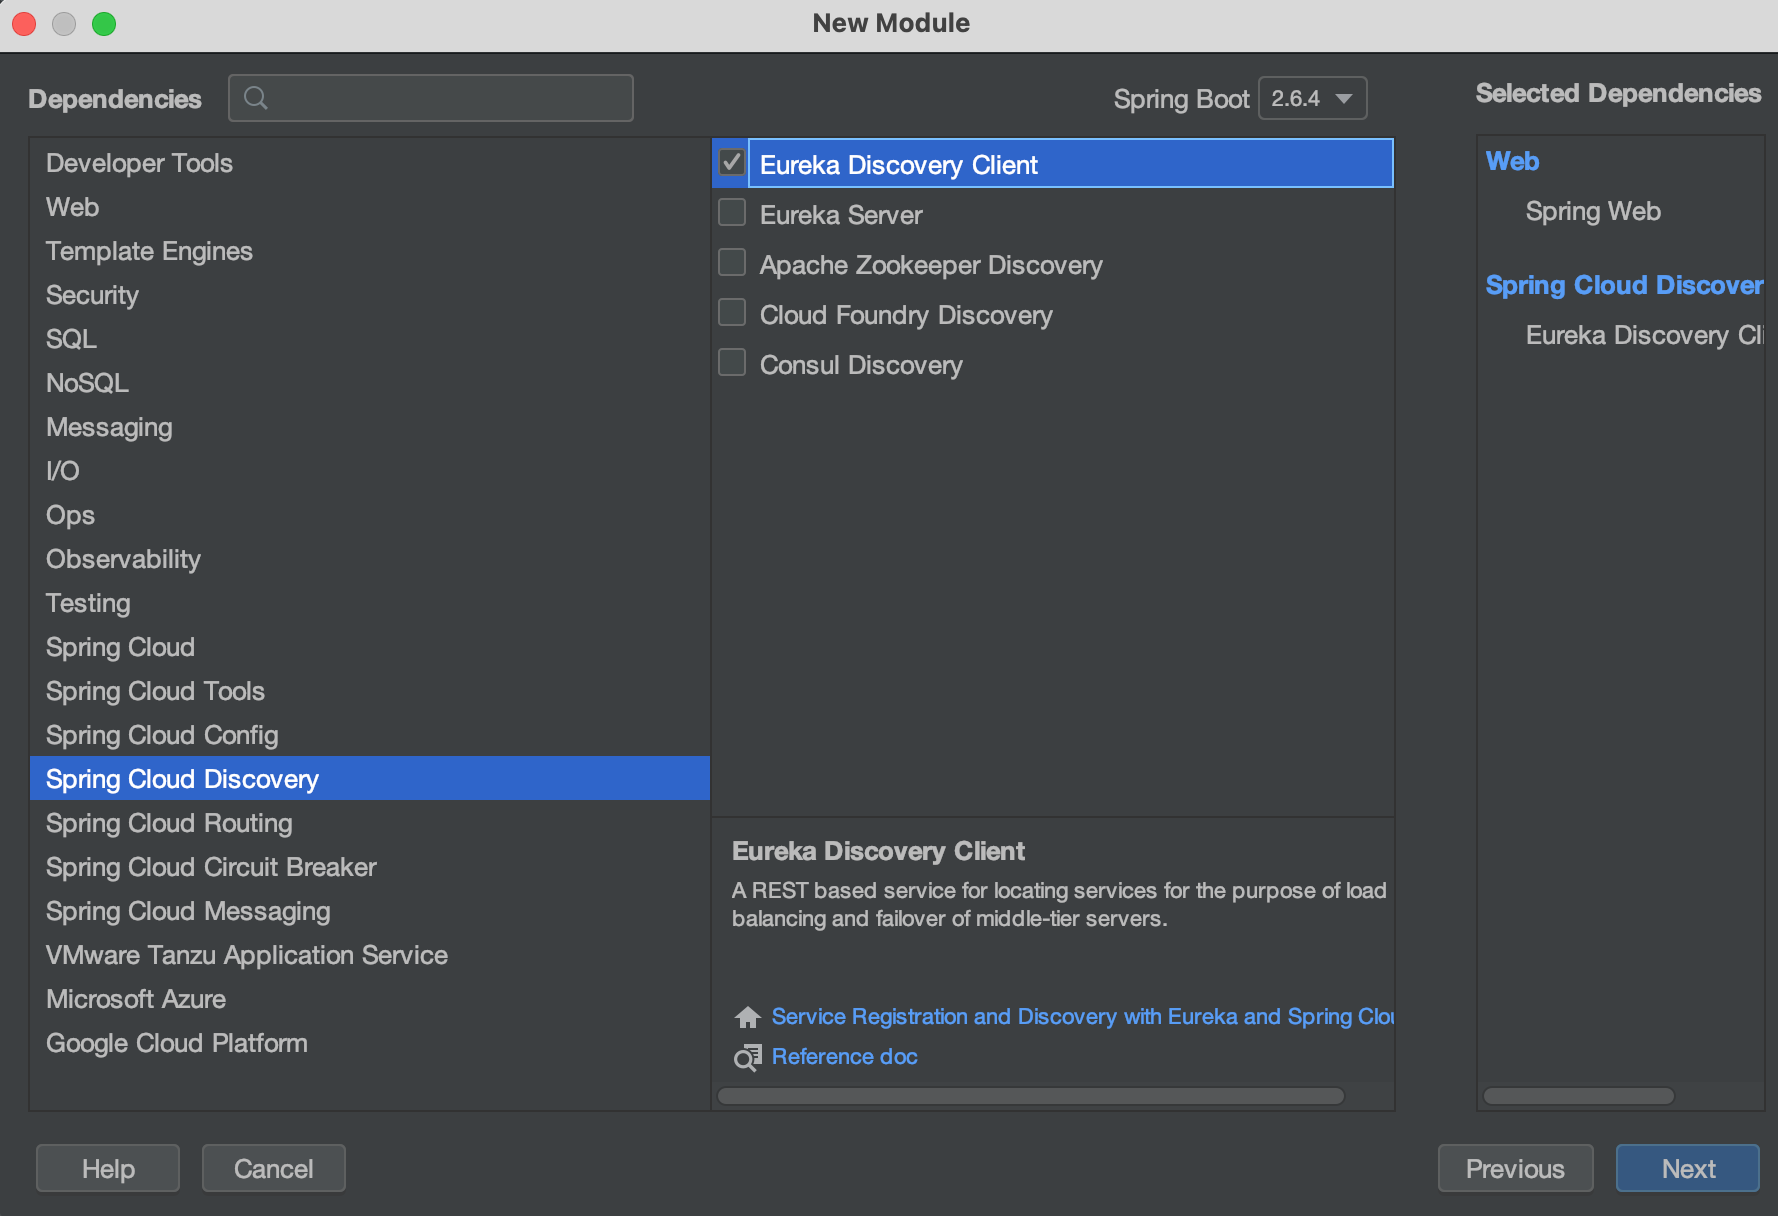Screen dimensions: 1778x1216
Task: Select the Ops category
Action: coord(370,515)
